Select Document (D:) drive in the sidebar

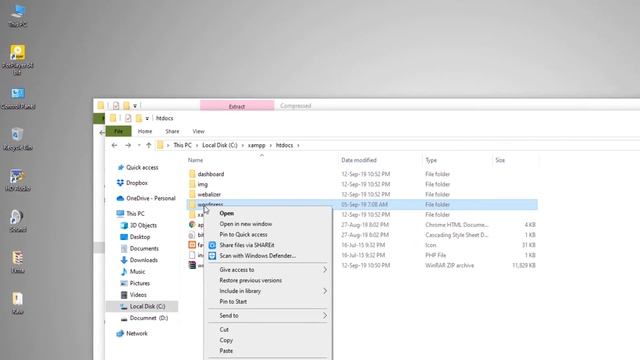coord(149,318)
